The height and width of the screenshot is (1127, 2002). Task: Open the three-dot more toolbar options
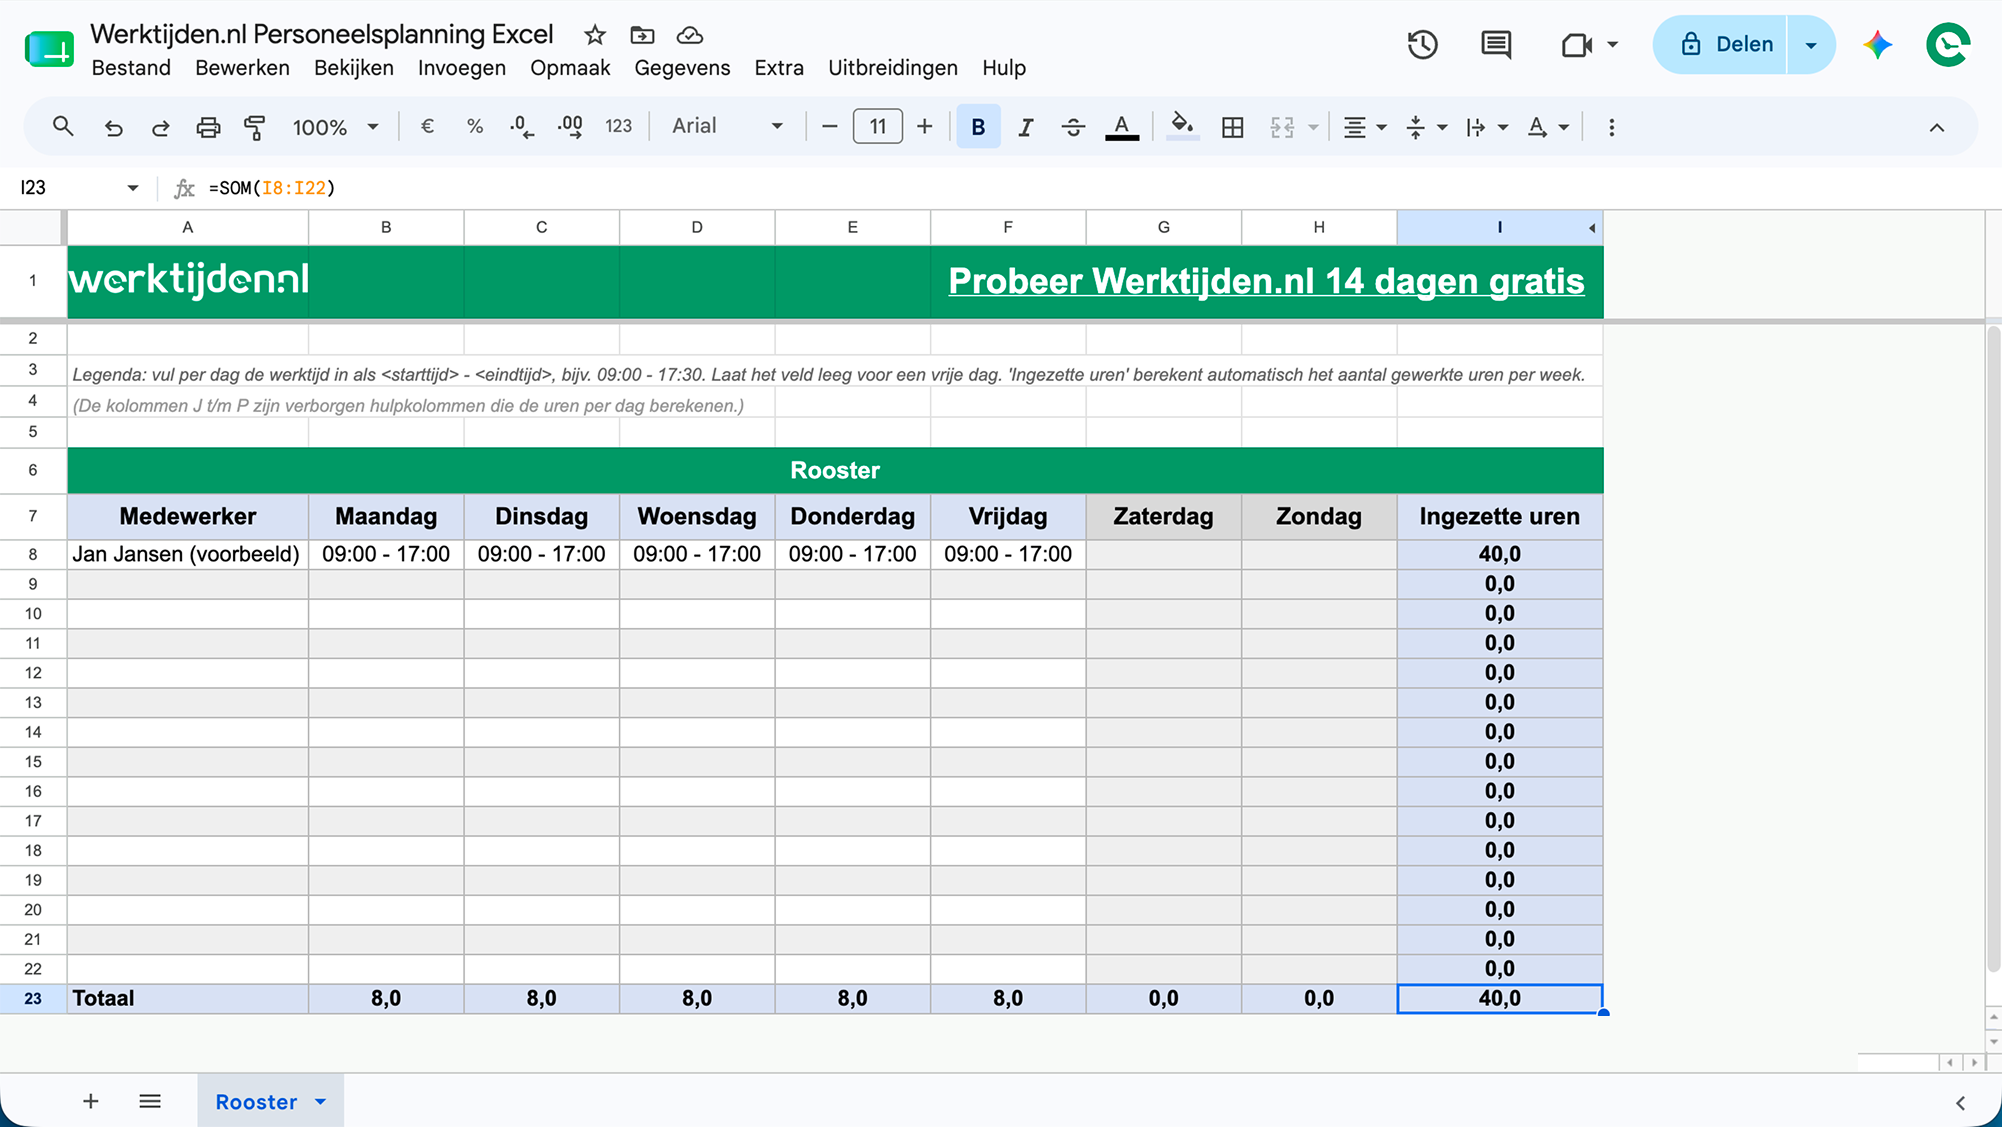[x=1611, y=127]
